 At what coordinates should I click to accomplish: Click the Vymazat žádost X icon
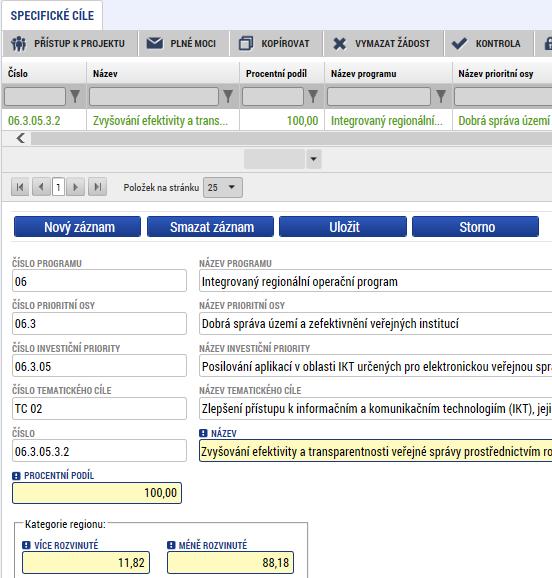tap(339, 43)
